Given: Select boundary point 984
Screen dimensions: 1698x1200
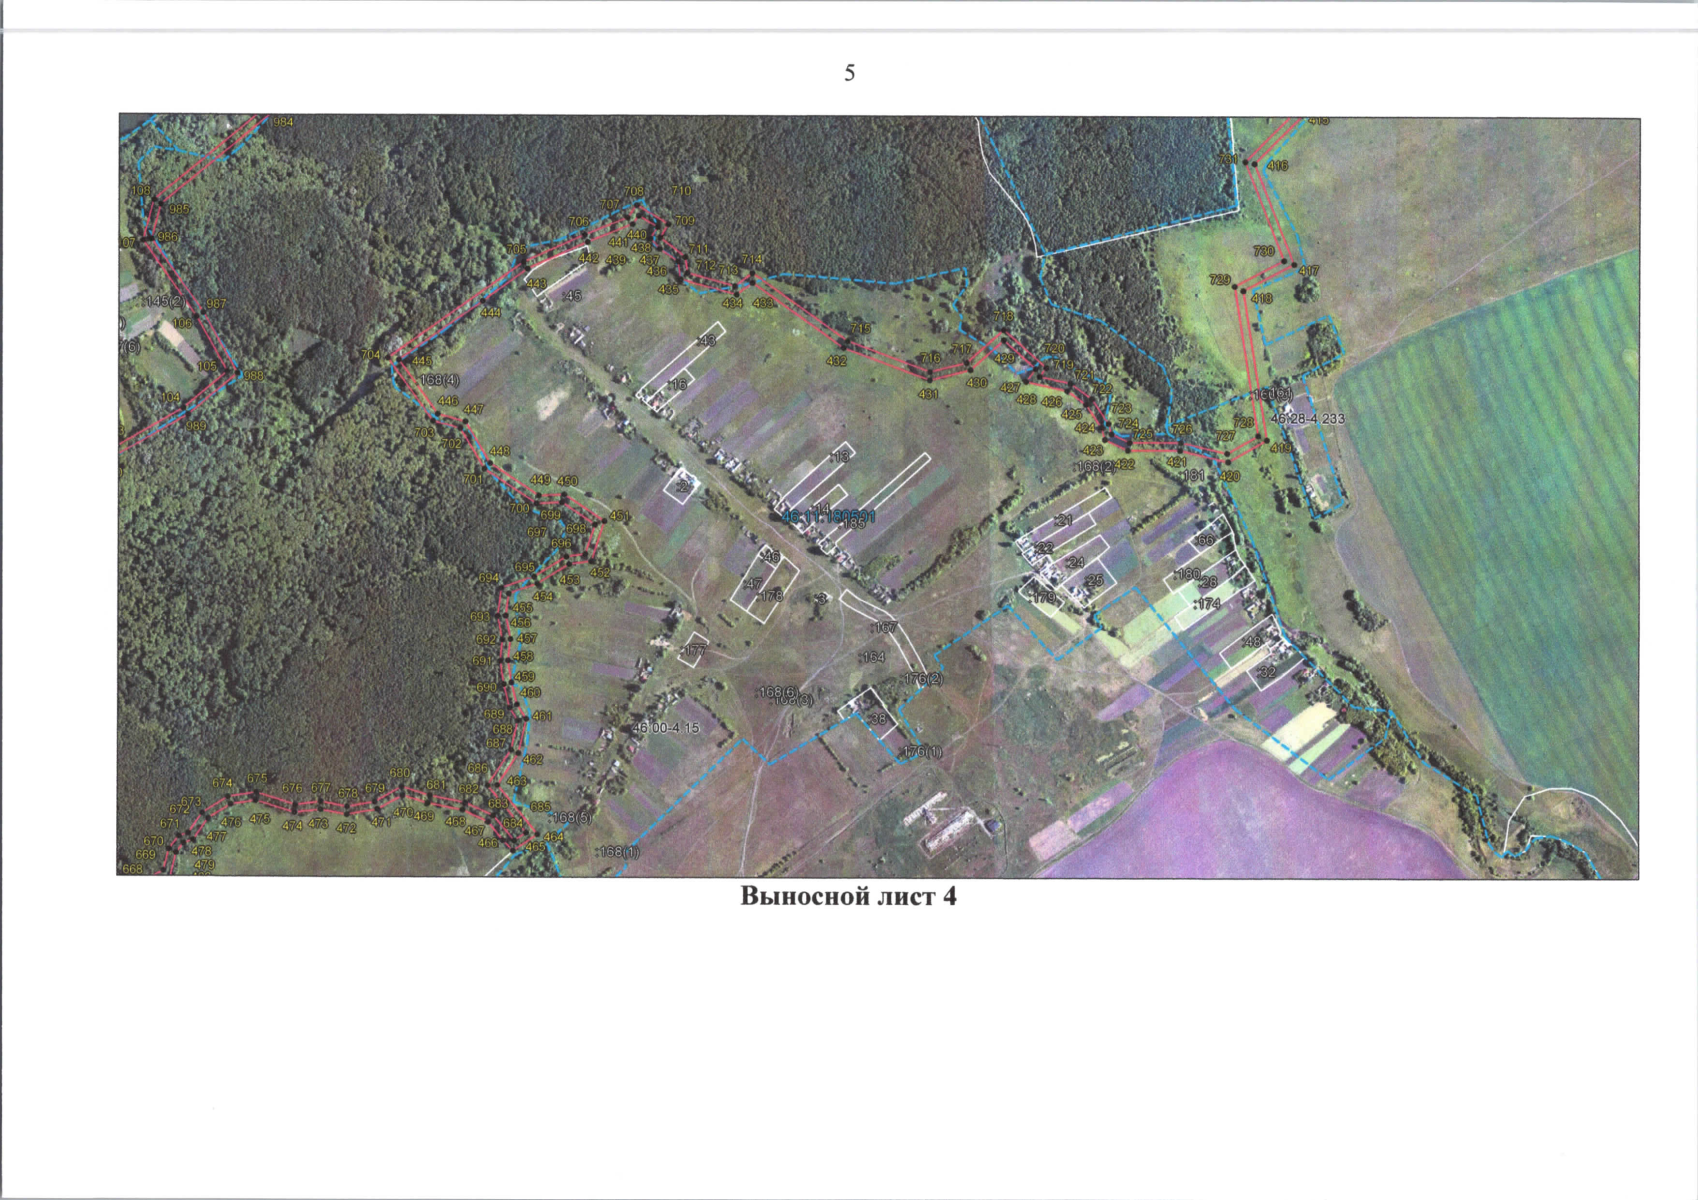Looking at the screenshot, I should pos(283,122).
